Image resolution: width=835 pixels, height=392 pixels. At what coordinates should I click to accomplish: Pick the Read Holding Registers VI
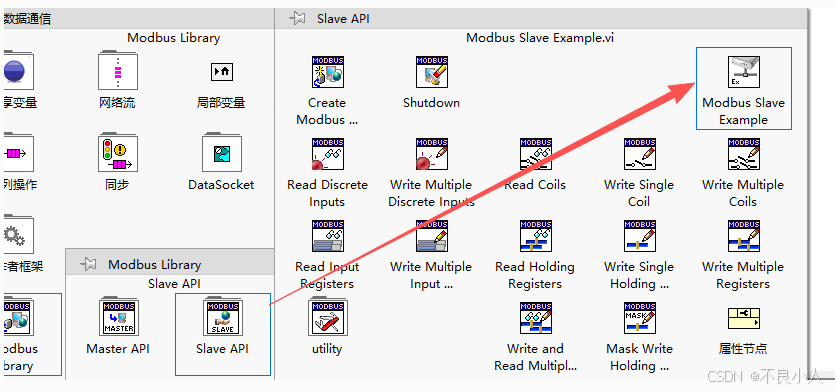[x=535, y=236]
